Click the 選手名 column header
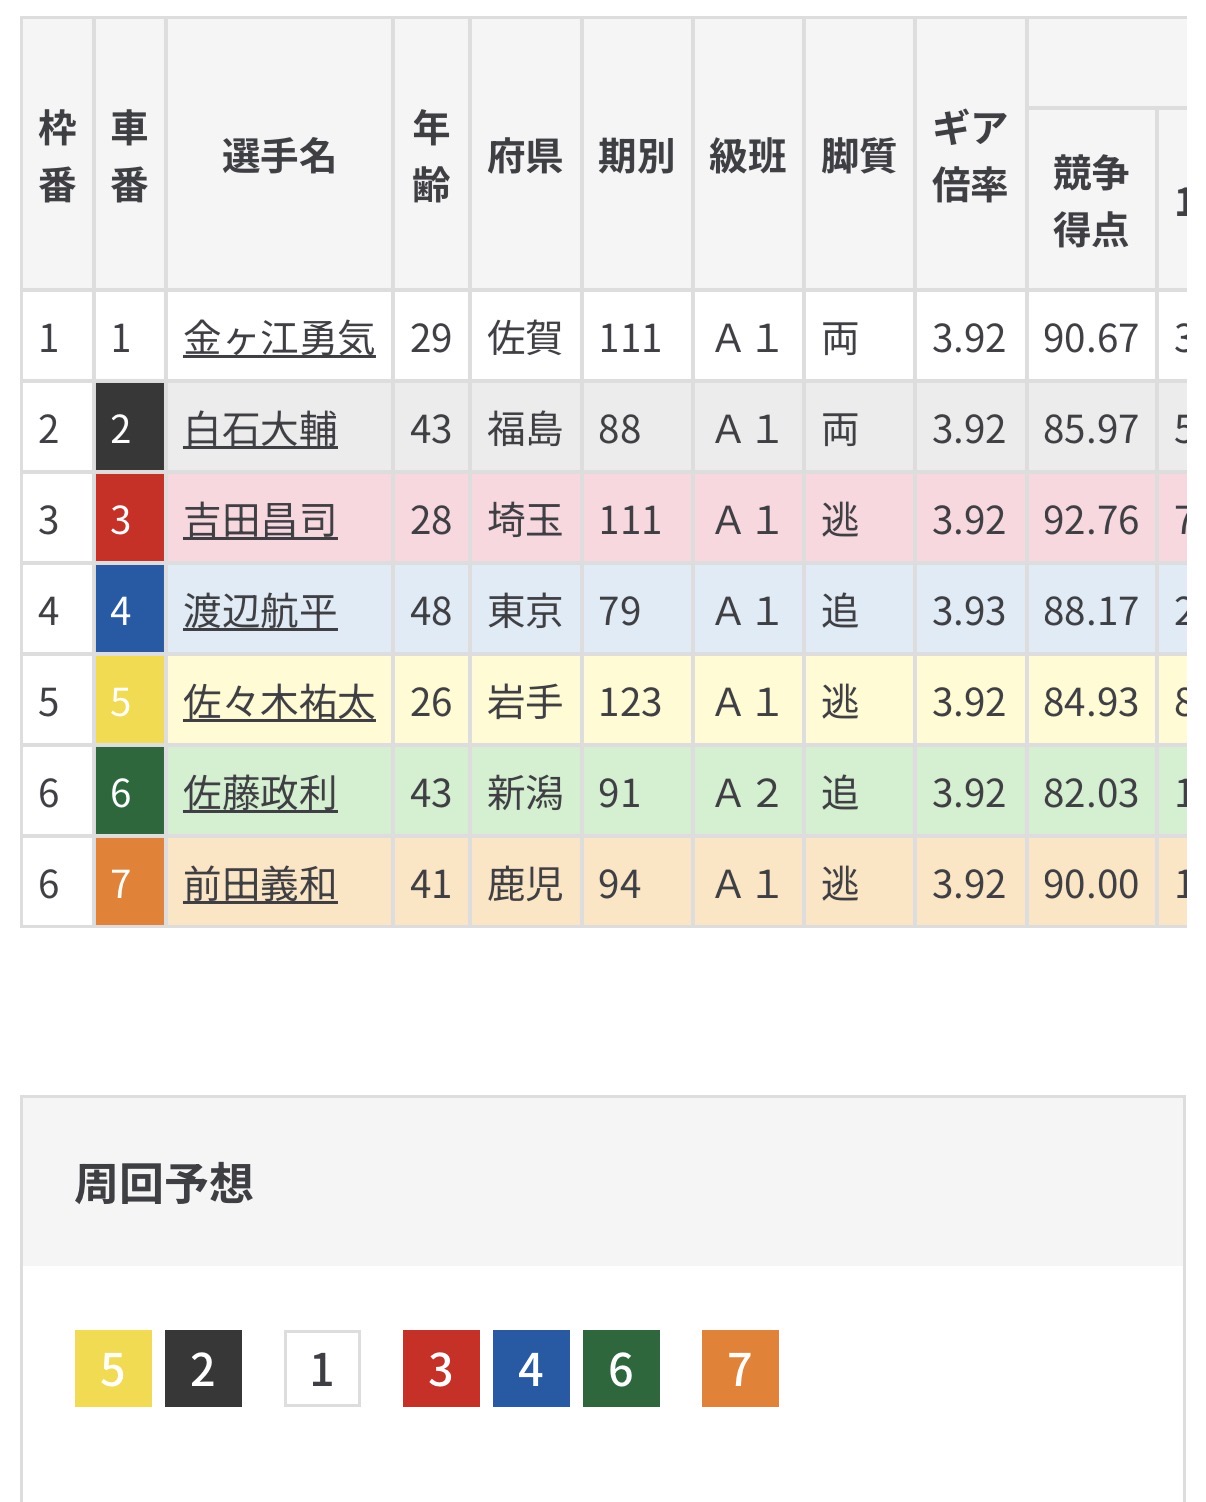 [x=279, y=156]
